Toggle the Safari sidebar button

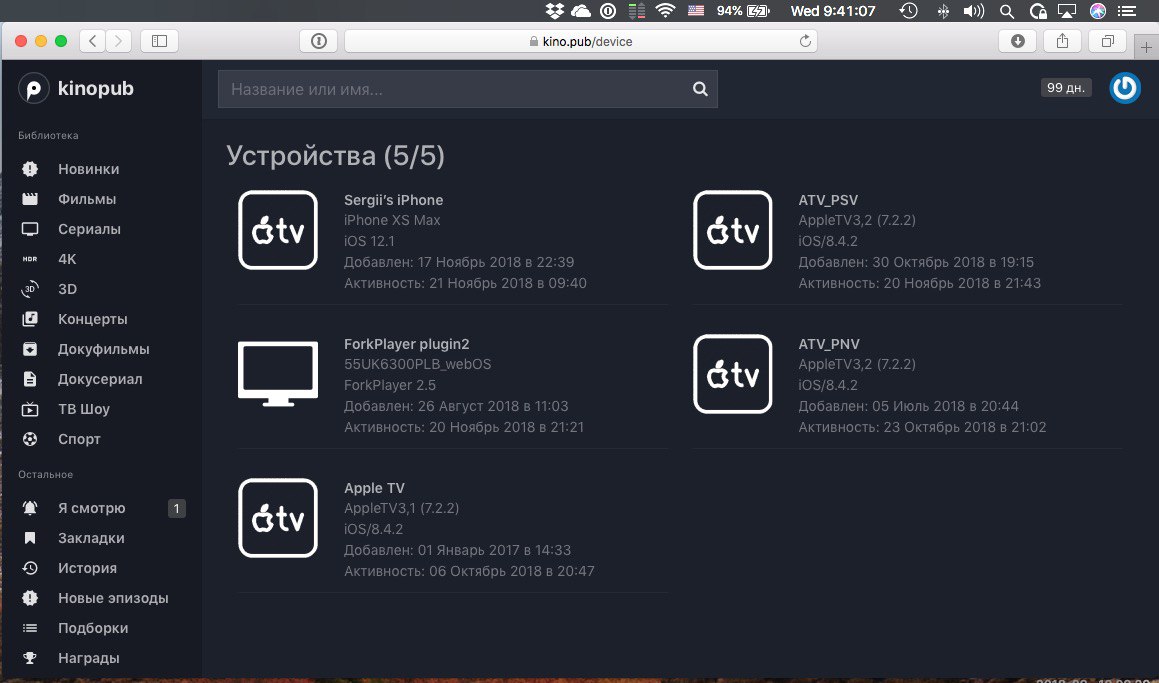point(159,41)
